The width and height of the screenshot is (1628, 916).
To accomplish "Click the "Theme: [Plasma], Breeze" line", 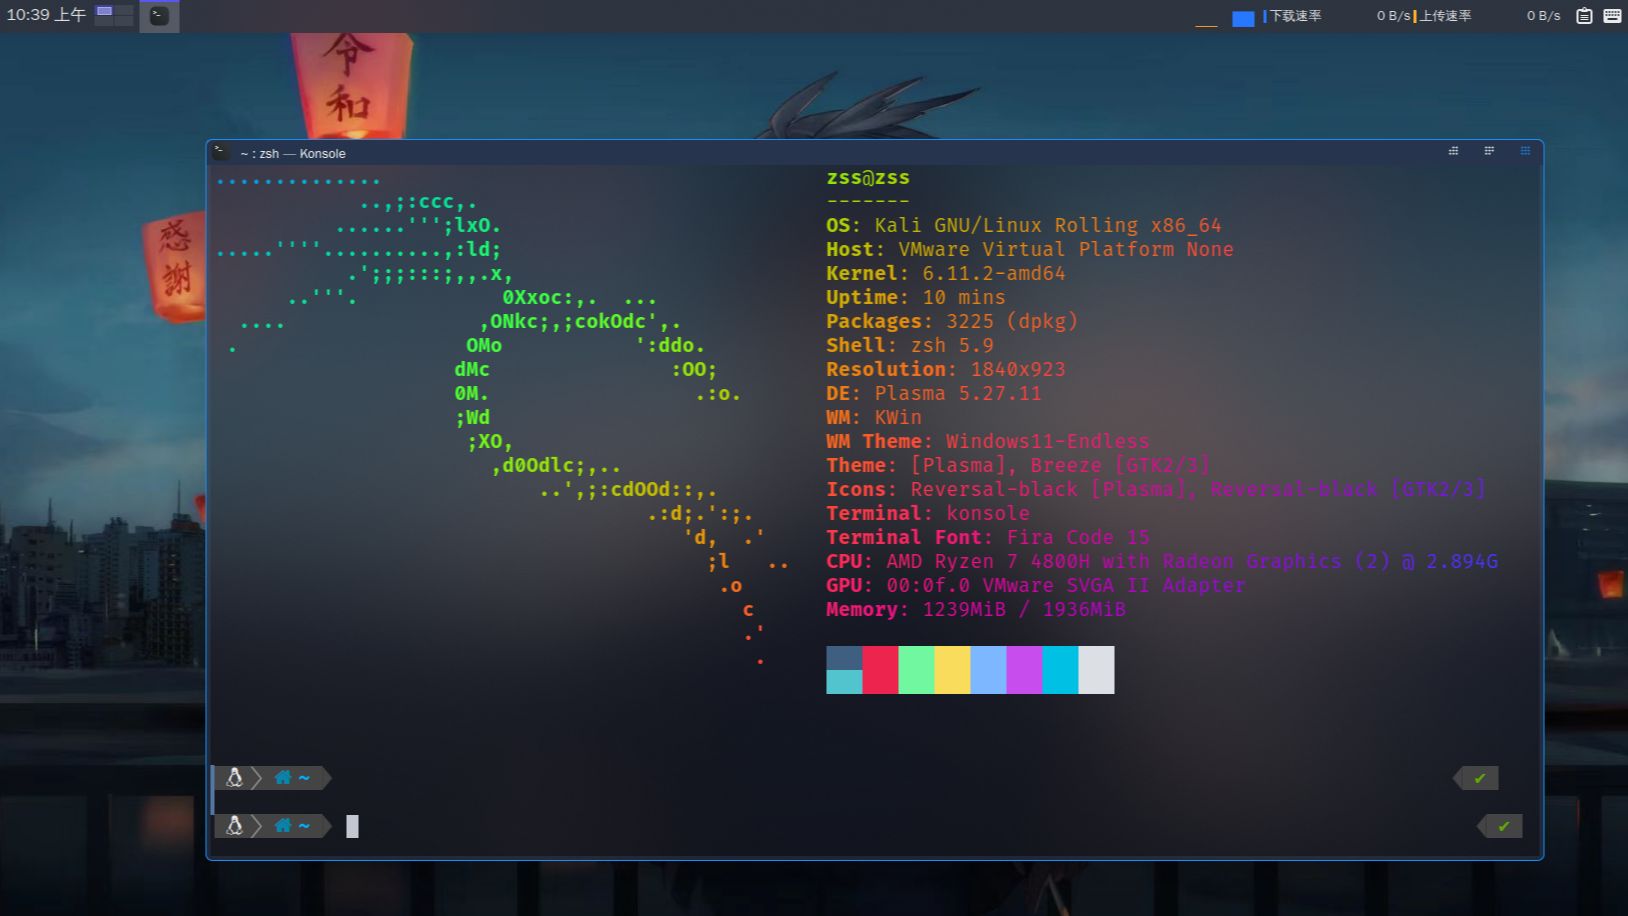I will click(x=1018, y=466).
